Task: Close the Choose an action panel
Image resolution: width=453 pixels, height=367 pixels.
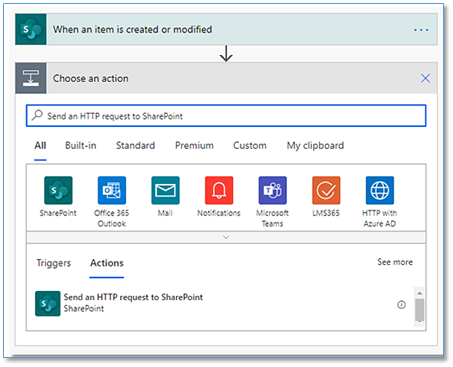Action: pyautogui.click(x=425, y=78)
